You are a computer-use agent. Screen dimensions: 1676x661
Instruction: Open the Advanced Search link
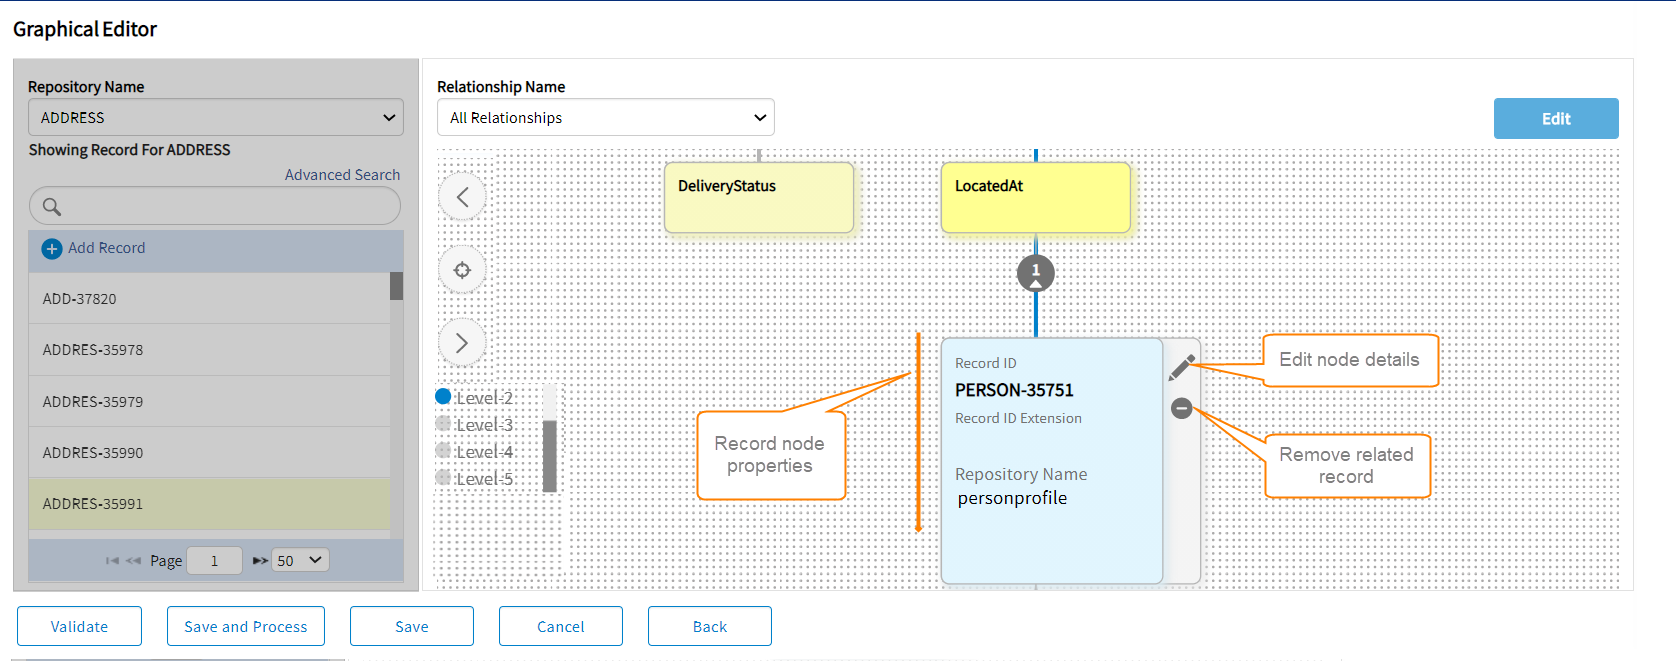(342, 175)
